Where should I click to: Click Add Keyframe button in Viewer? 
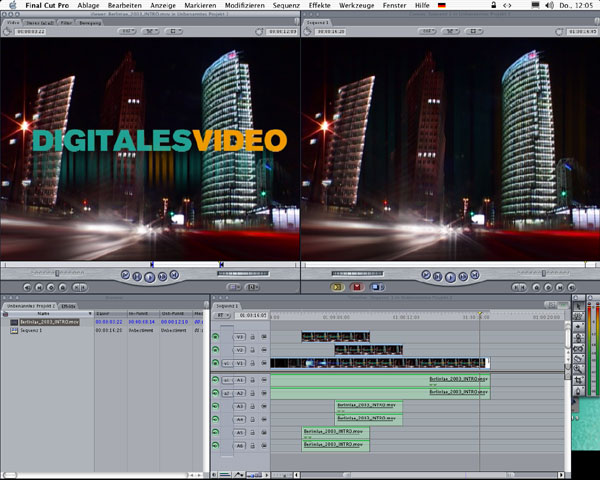pos(51,287)
